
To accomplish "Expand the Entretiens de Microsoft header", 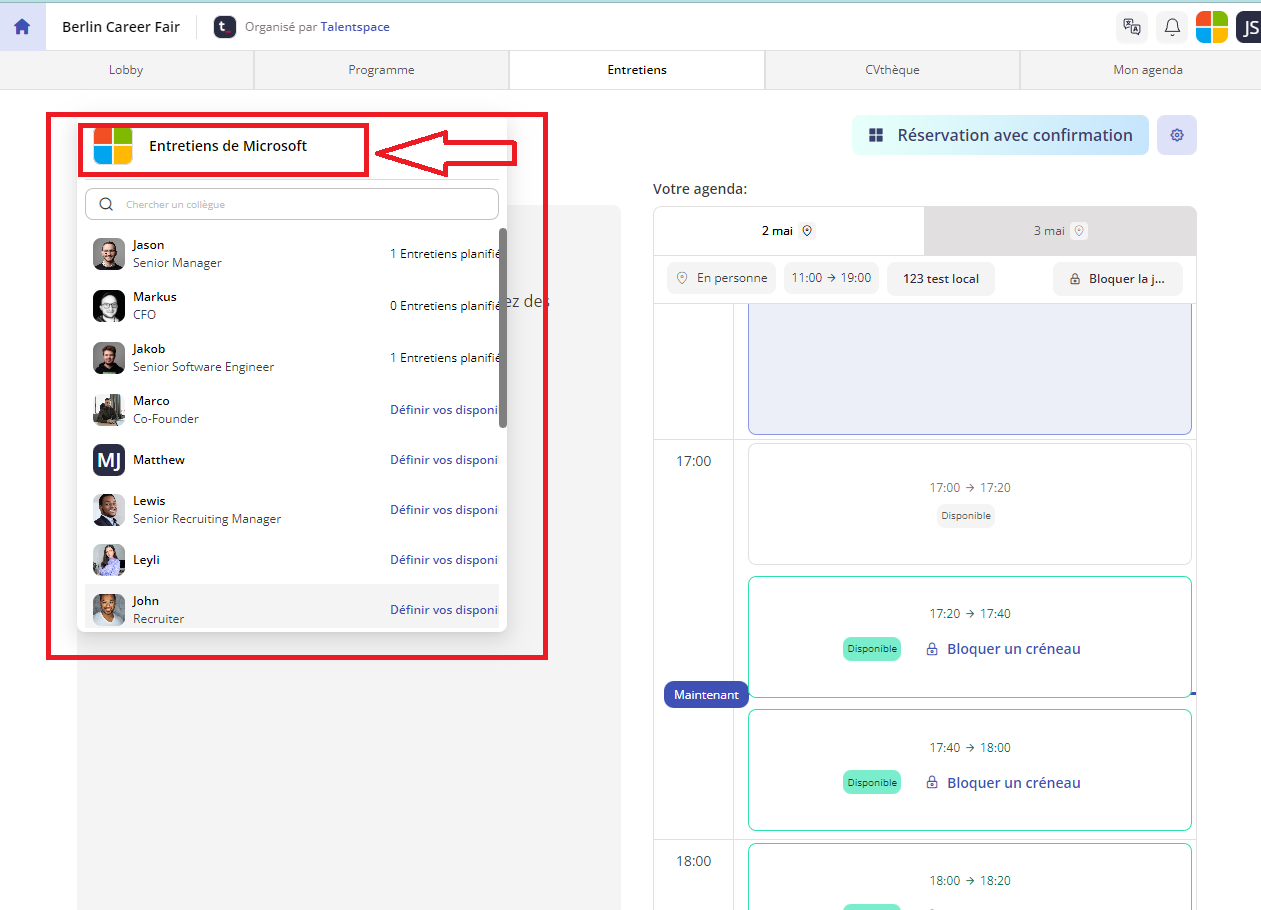I will 227,146.
